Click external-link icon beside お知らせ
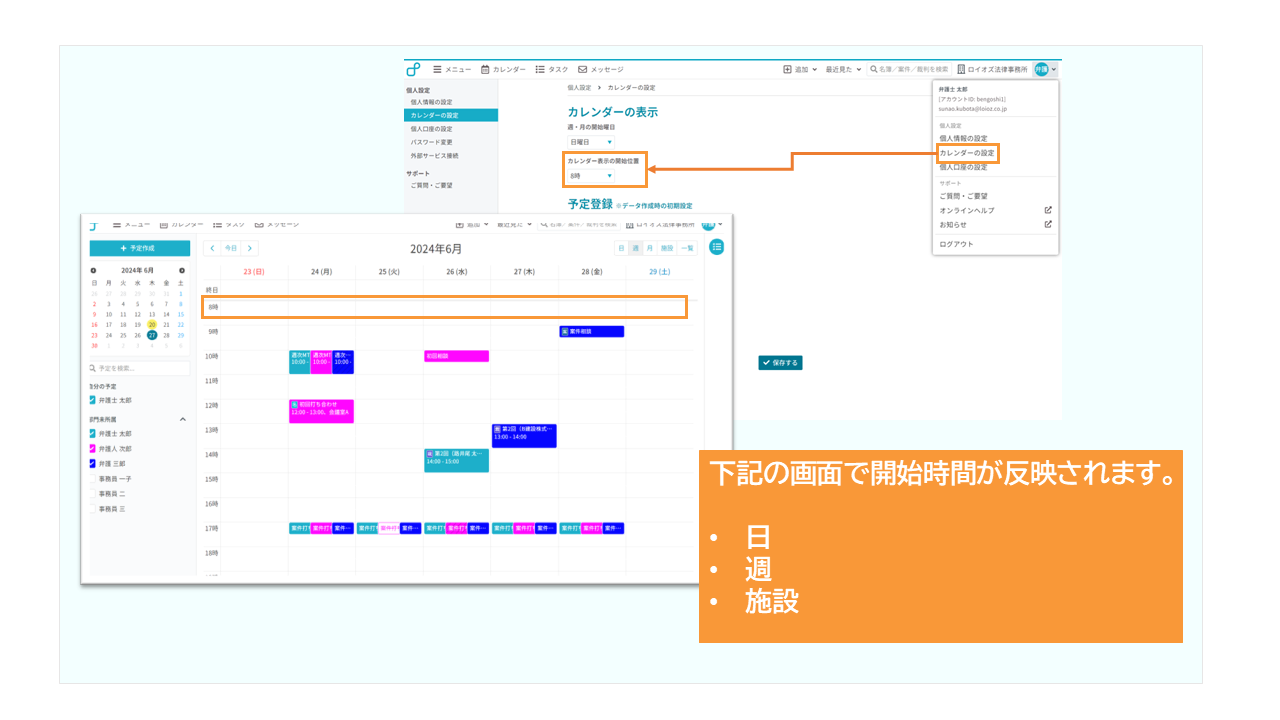The height and width of the screenshot is (720, 1280). [1048, 224]
